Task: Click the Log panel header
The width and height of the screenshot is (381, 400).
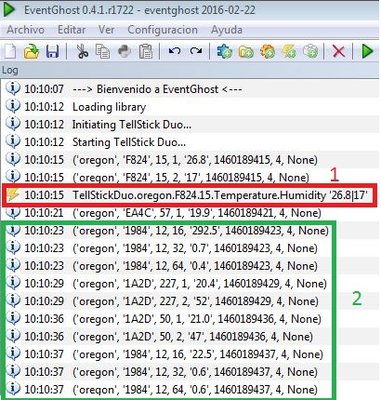Action: 190,70
